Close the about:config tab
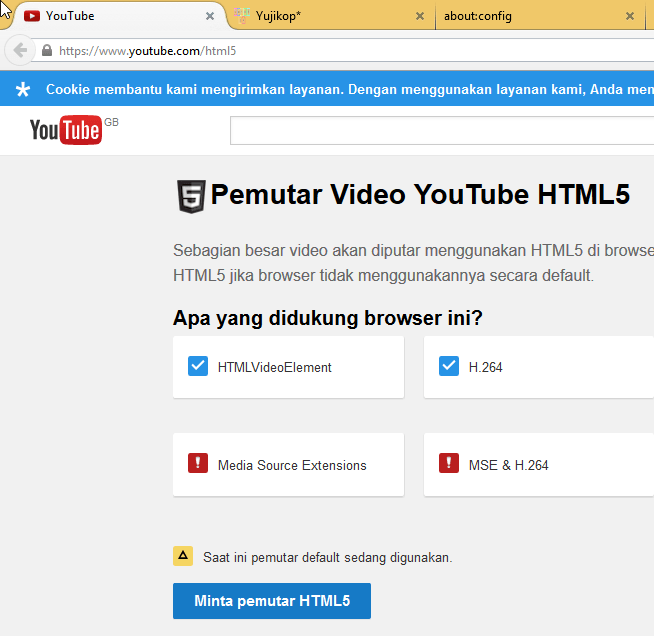 coord(630,16)
